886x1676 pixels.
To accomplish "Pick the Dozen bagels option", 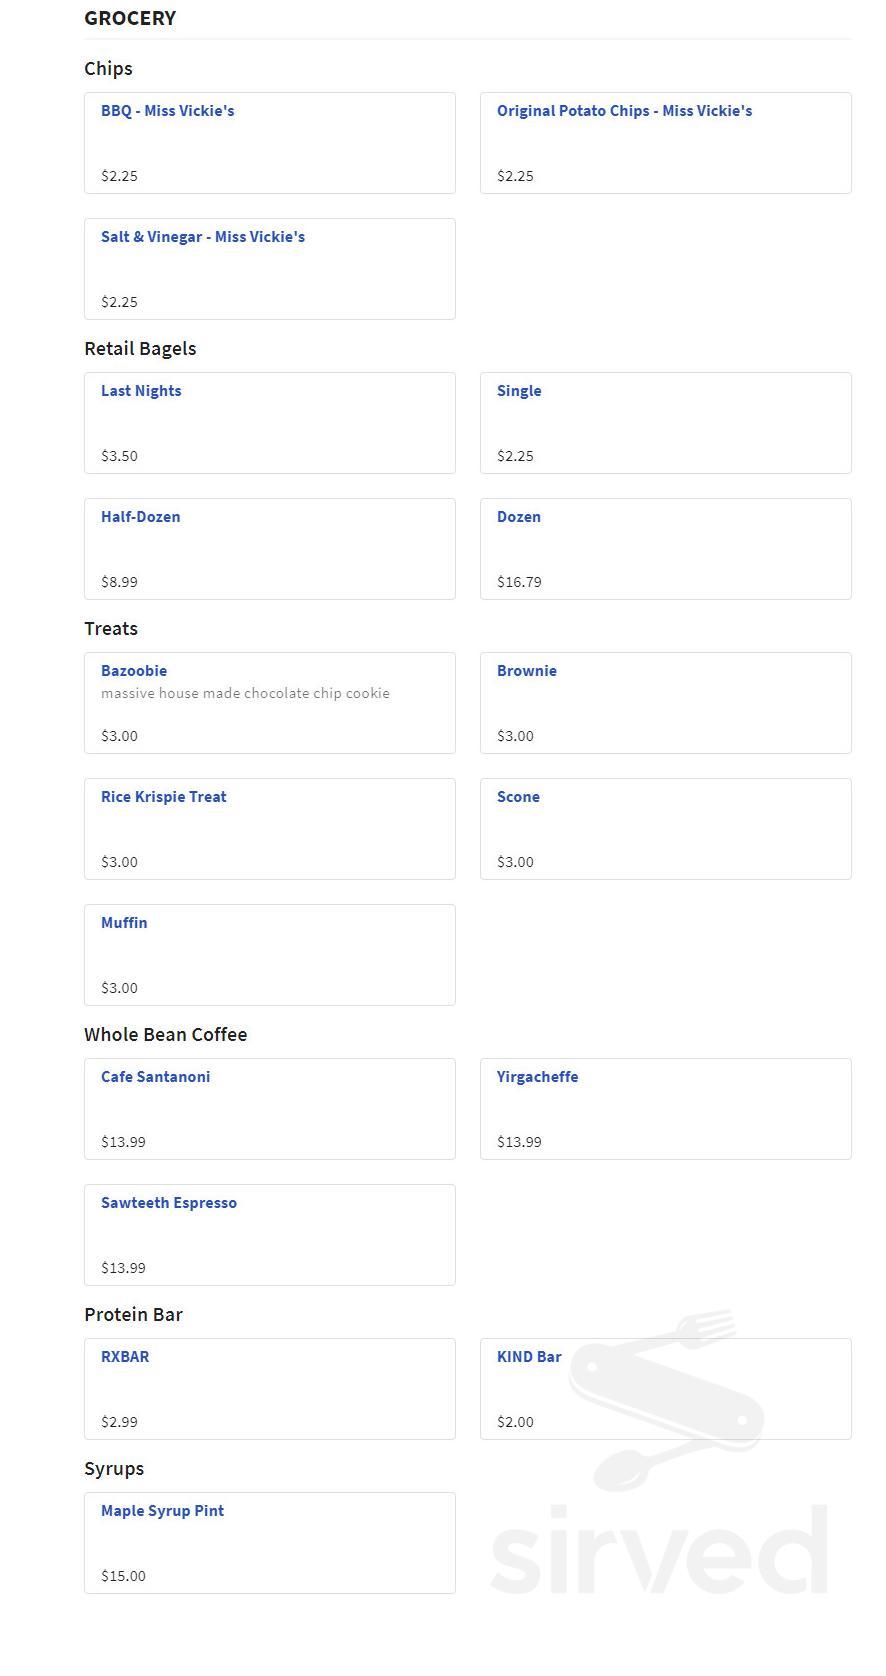I will (x=666, y=549).
